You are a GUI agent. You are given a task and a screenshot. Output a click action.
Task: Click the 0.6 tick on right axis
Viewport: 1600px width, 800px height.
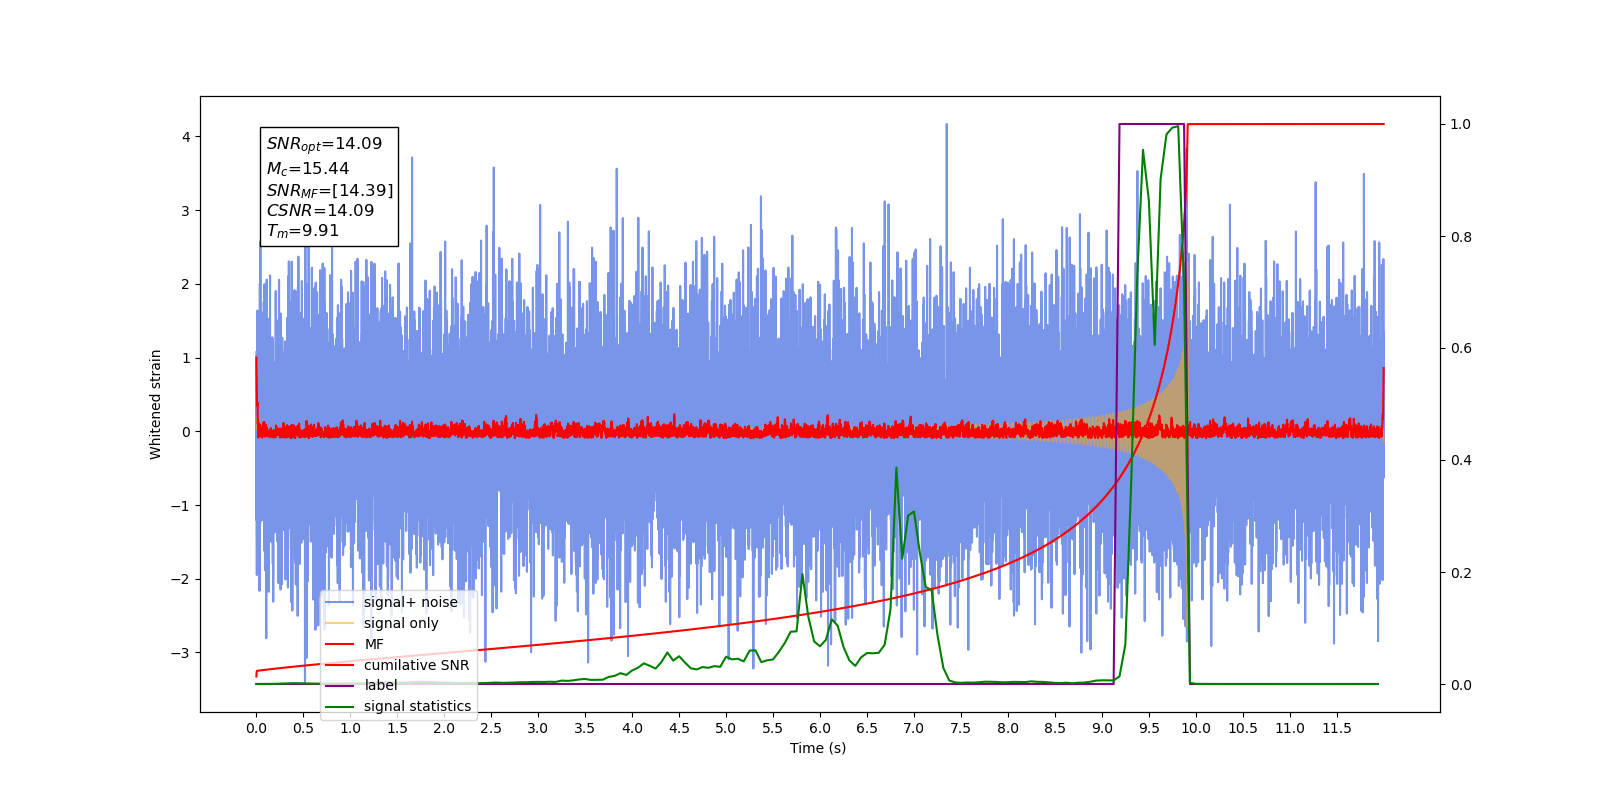click(x=1461, y=349)
